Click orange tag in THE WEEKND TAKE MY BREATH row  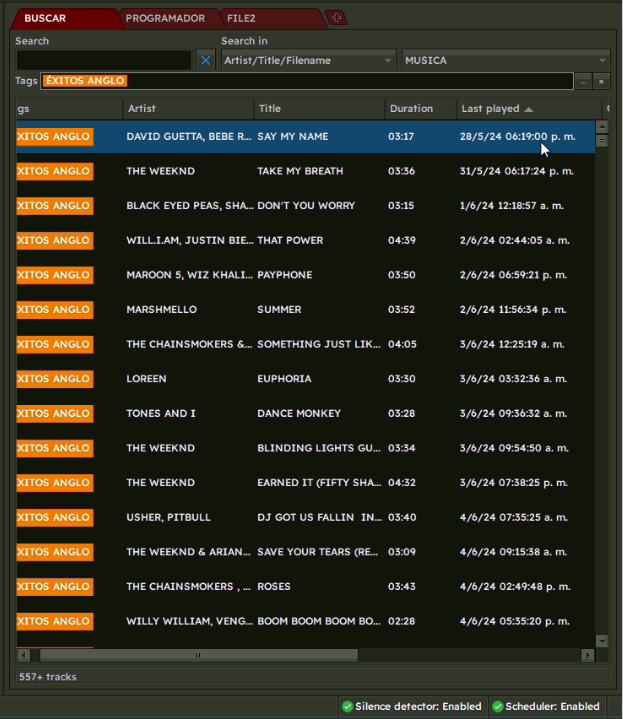point(55,171)
